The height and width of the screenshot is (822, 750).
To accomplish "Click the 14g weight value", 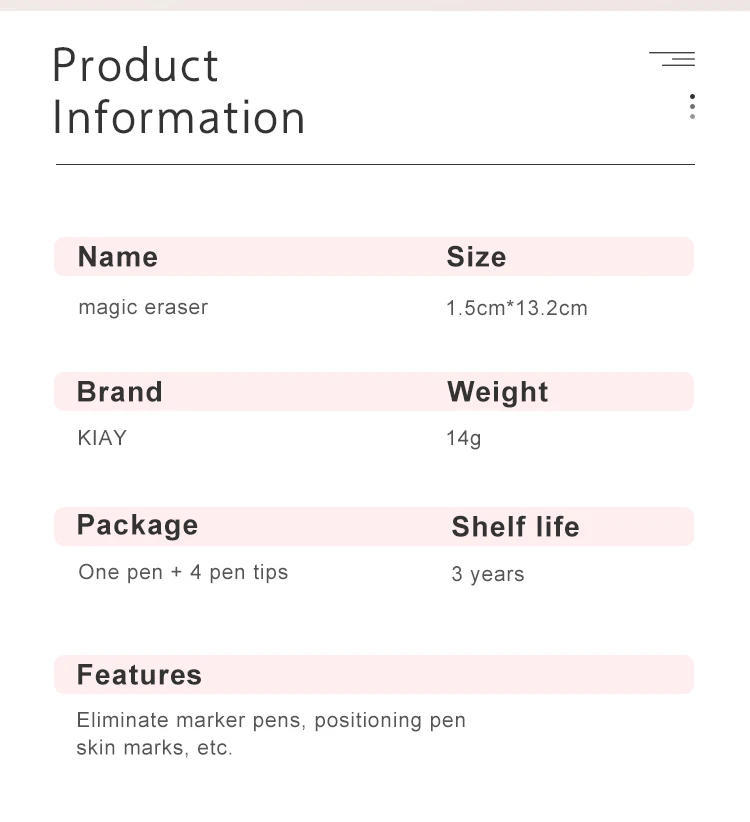I will point(464,438).
